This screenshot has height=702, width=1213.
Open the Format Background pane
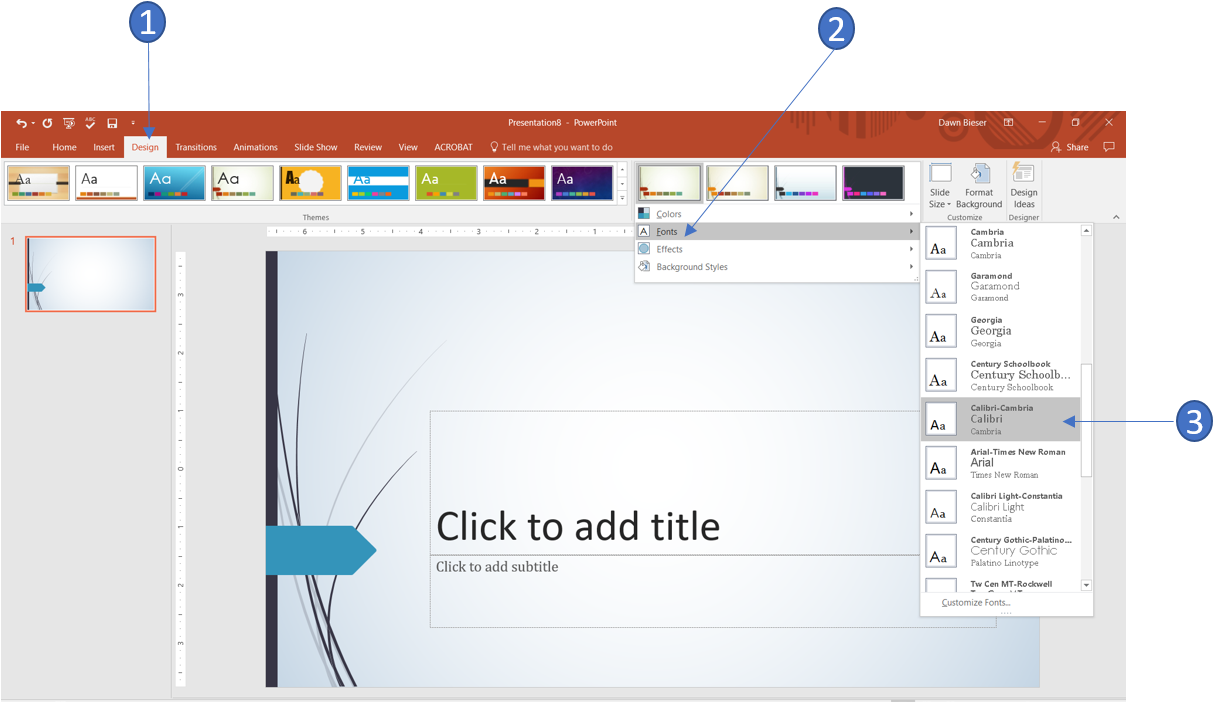coord(978,186)
